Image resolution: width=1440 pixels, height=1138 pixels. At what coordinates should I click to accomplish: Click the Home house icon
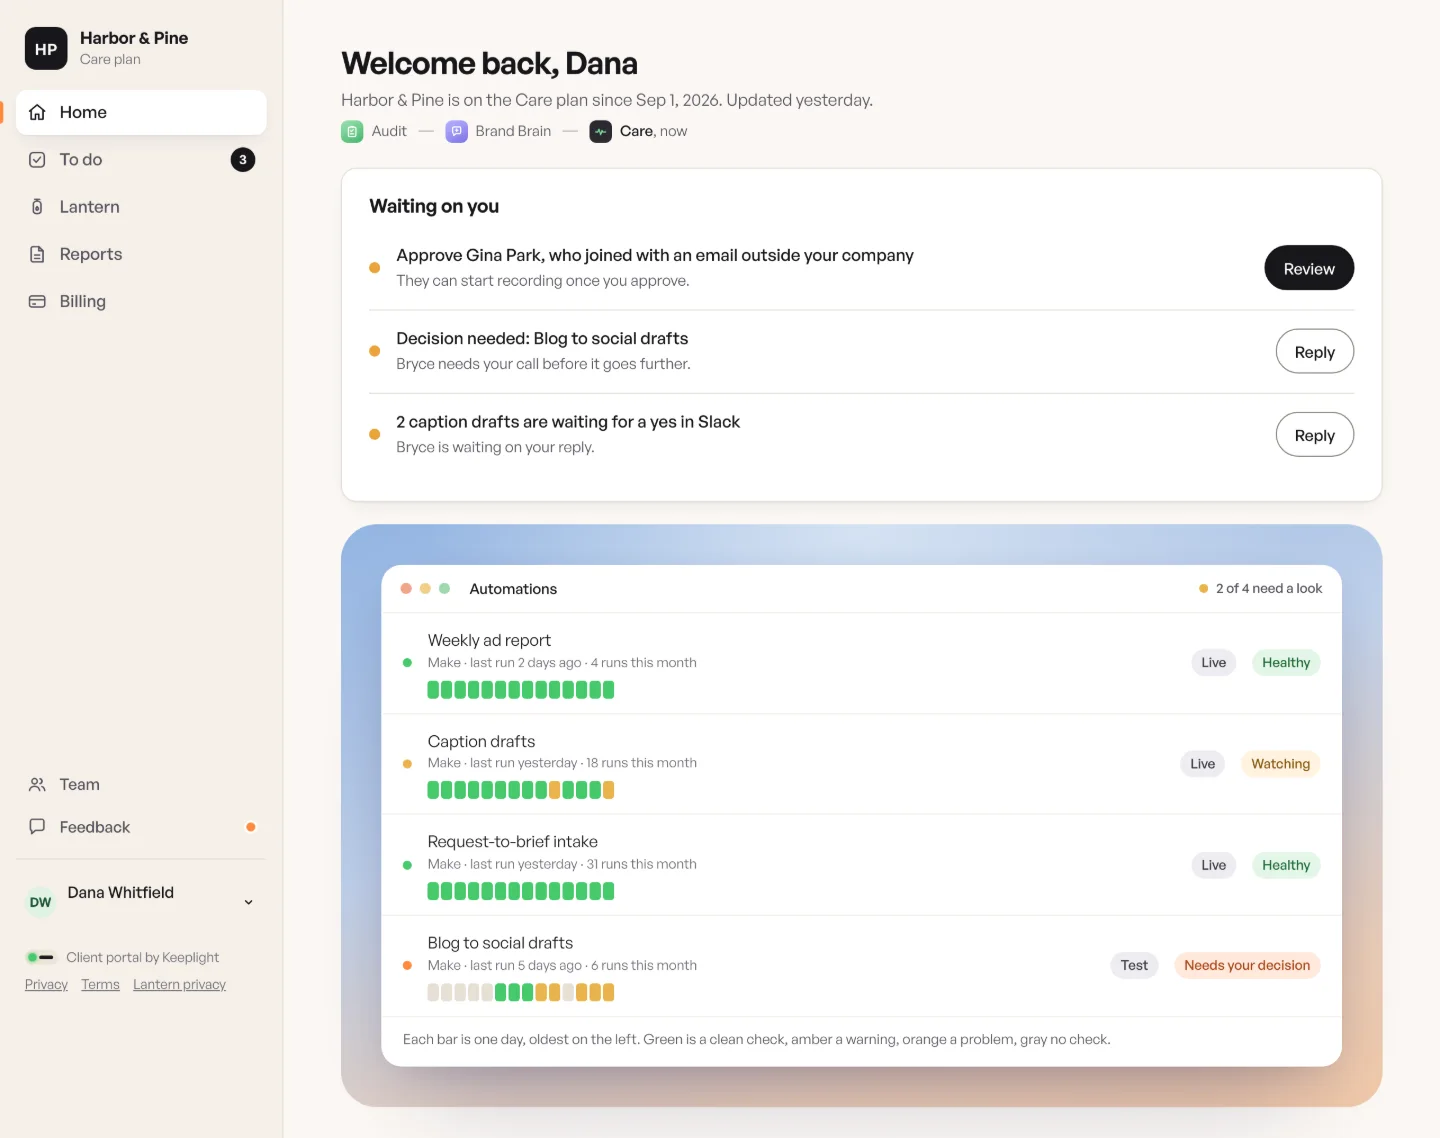[x=37, y=112]
